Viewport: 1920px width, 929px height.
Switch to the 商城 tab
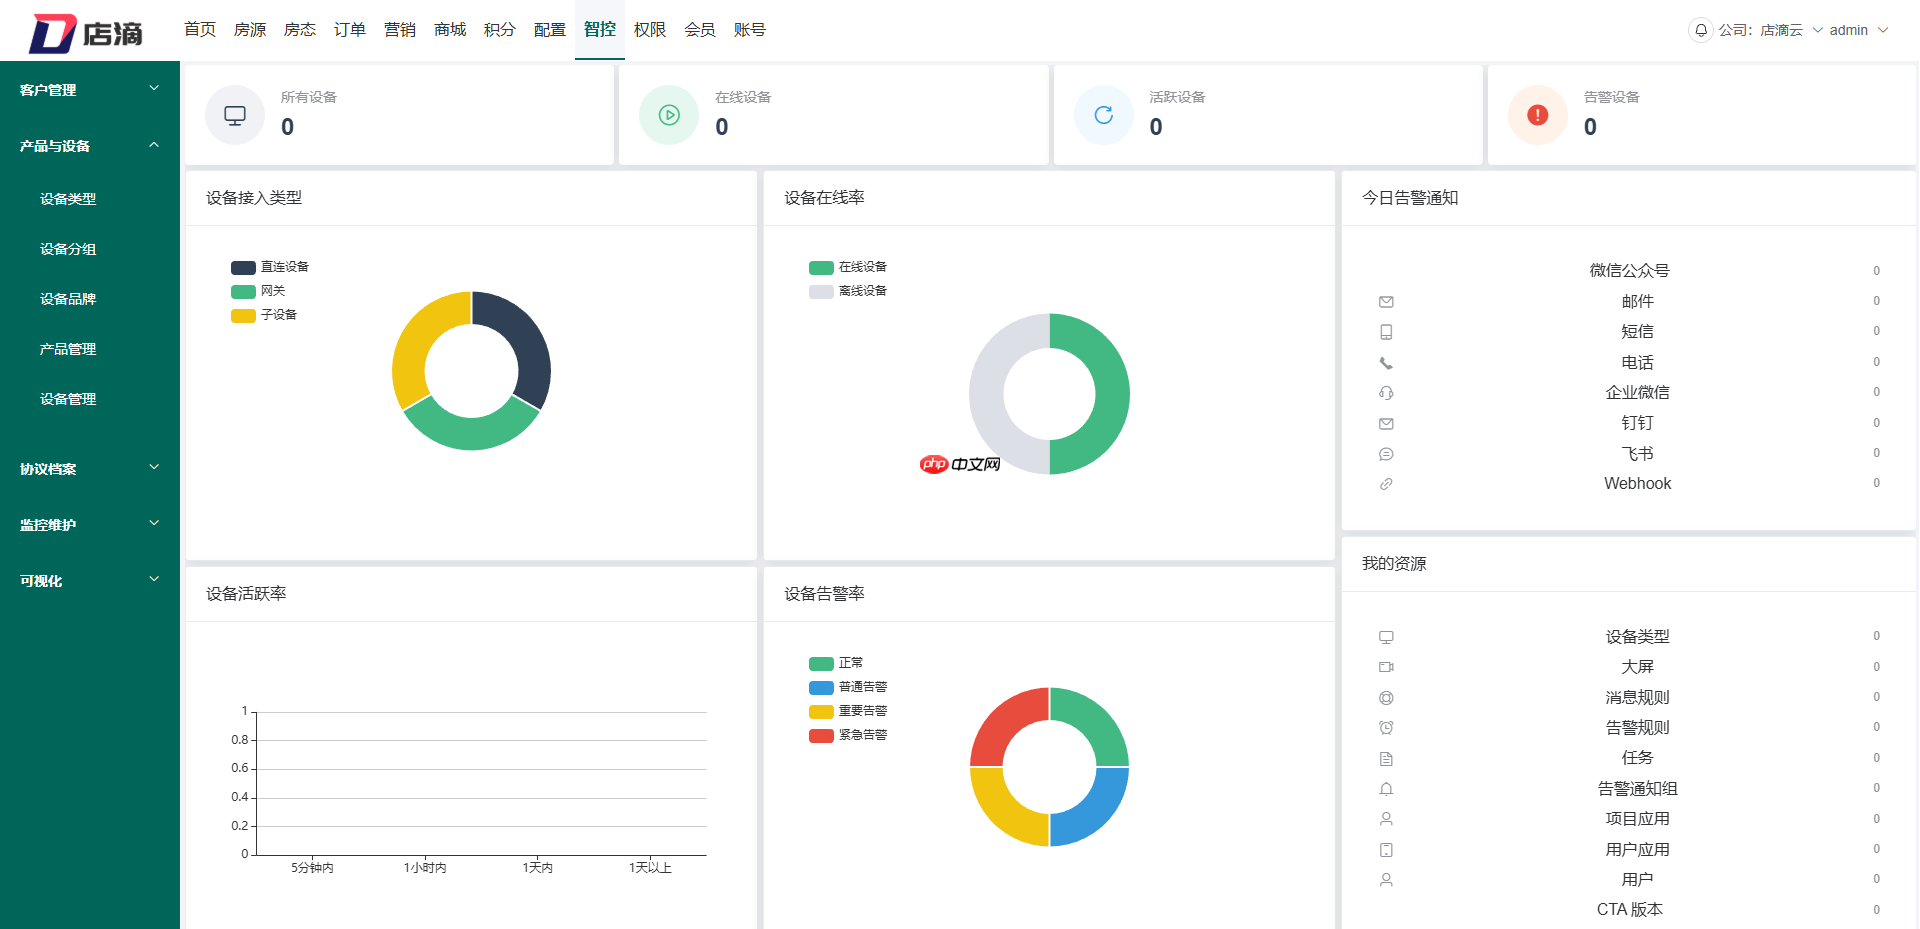[449, 30]
